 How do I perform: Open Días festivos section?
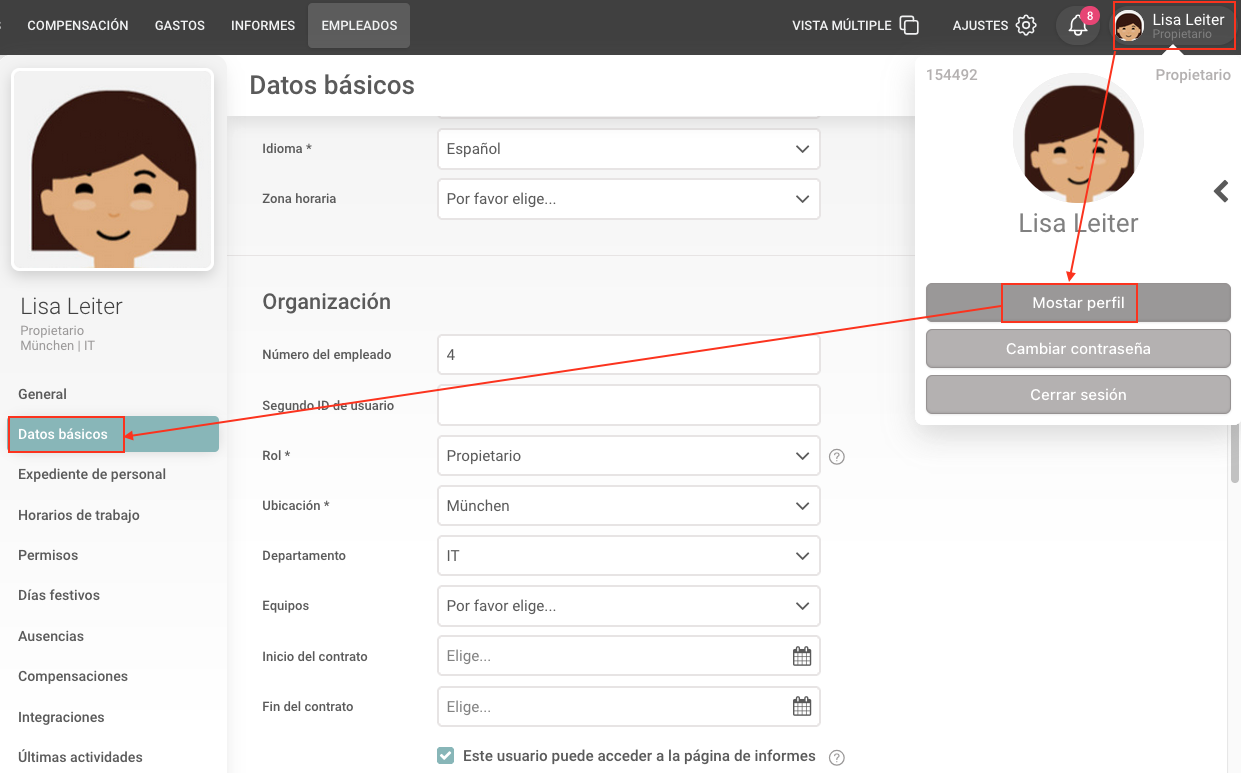coord(59,595)
